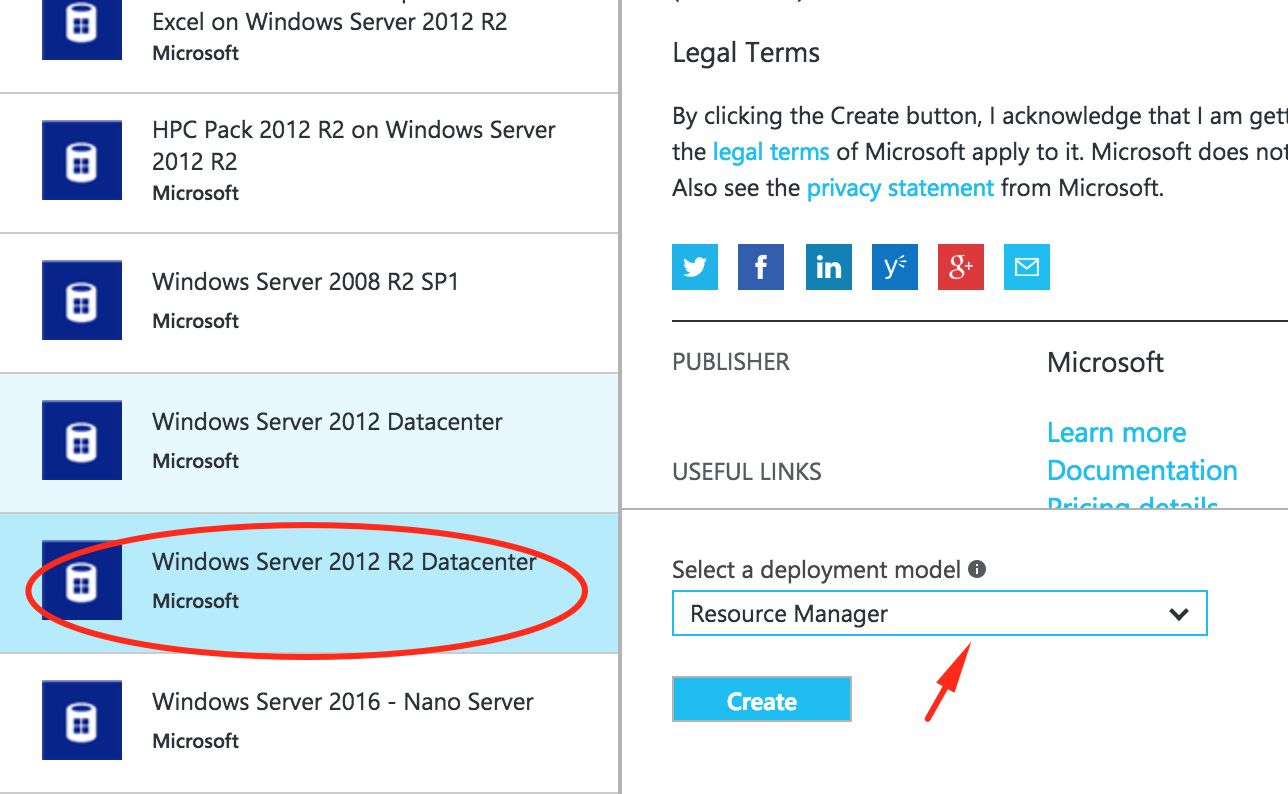Click Excel on Windows Server image icon
The width and height of the screenshot is (1288, 794).
click(82, 30)
